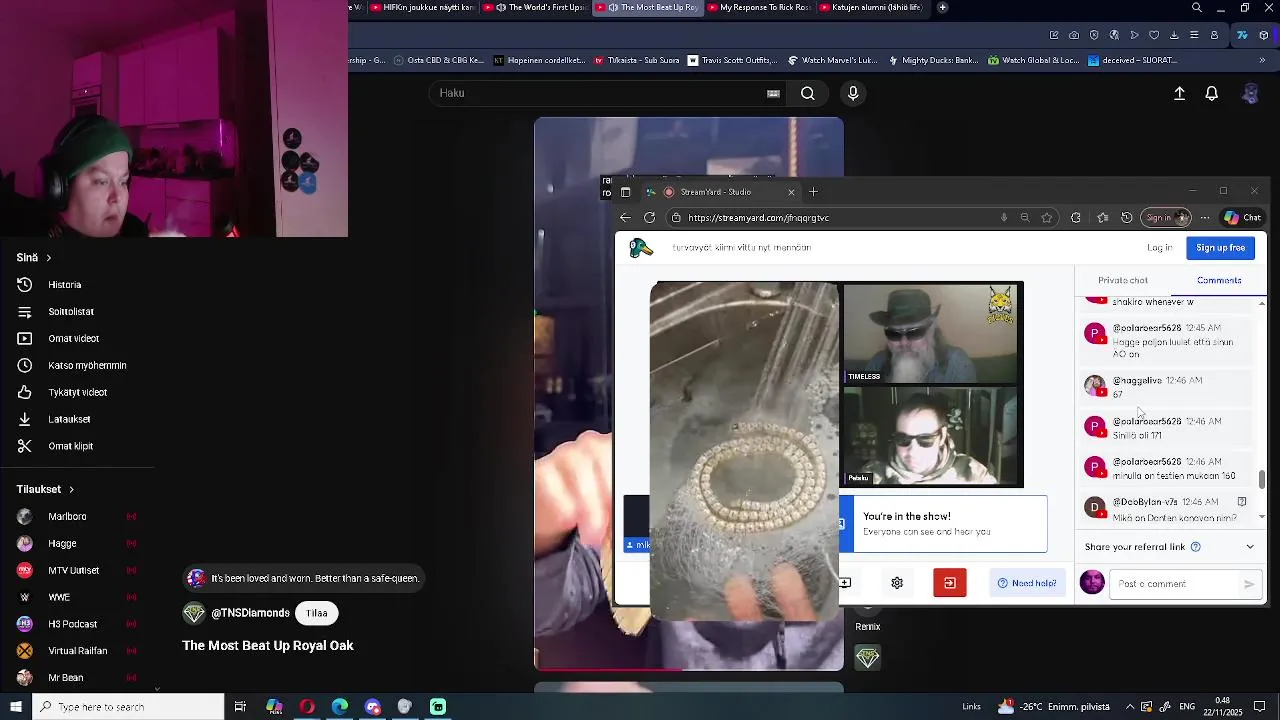The width and height of the screenshot is (1280, 720).
Task: Open H3 Podcast channel subscription
Action: (x=72, y=625)
